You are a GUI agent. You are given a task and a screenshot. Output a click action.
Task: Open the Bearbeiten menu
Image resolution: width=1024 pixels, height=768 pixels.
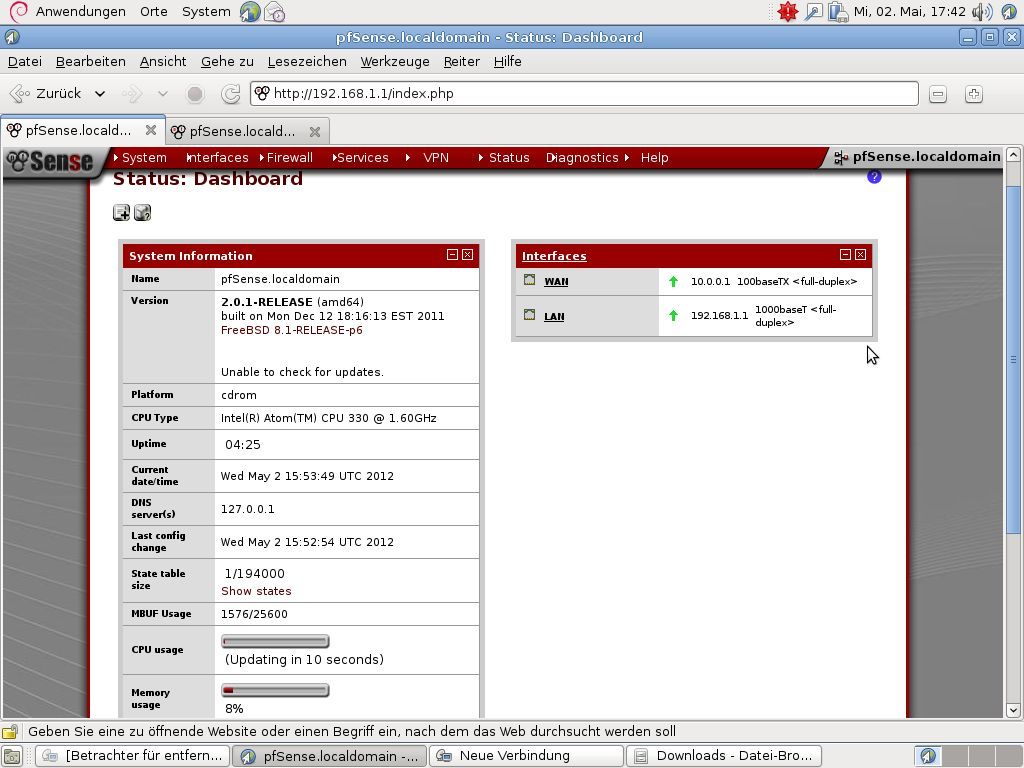coord(91,61)
